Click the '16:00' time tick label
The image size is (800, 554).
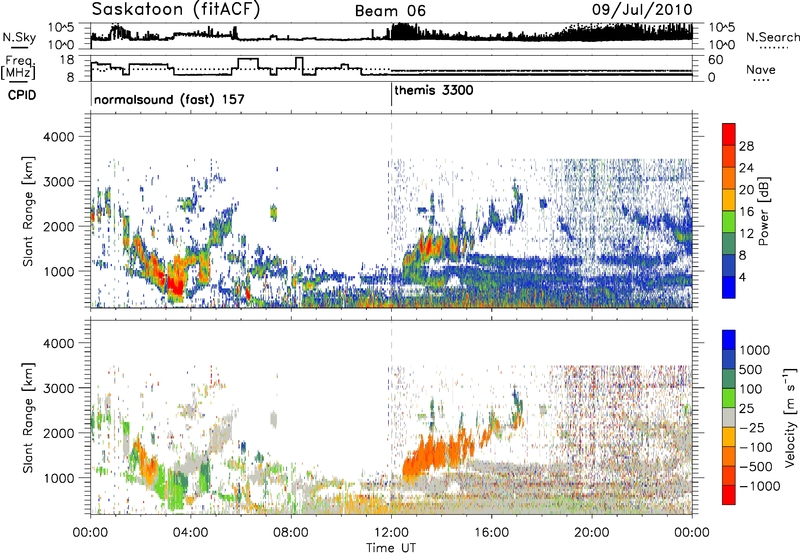491,533
